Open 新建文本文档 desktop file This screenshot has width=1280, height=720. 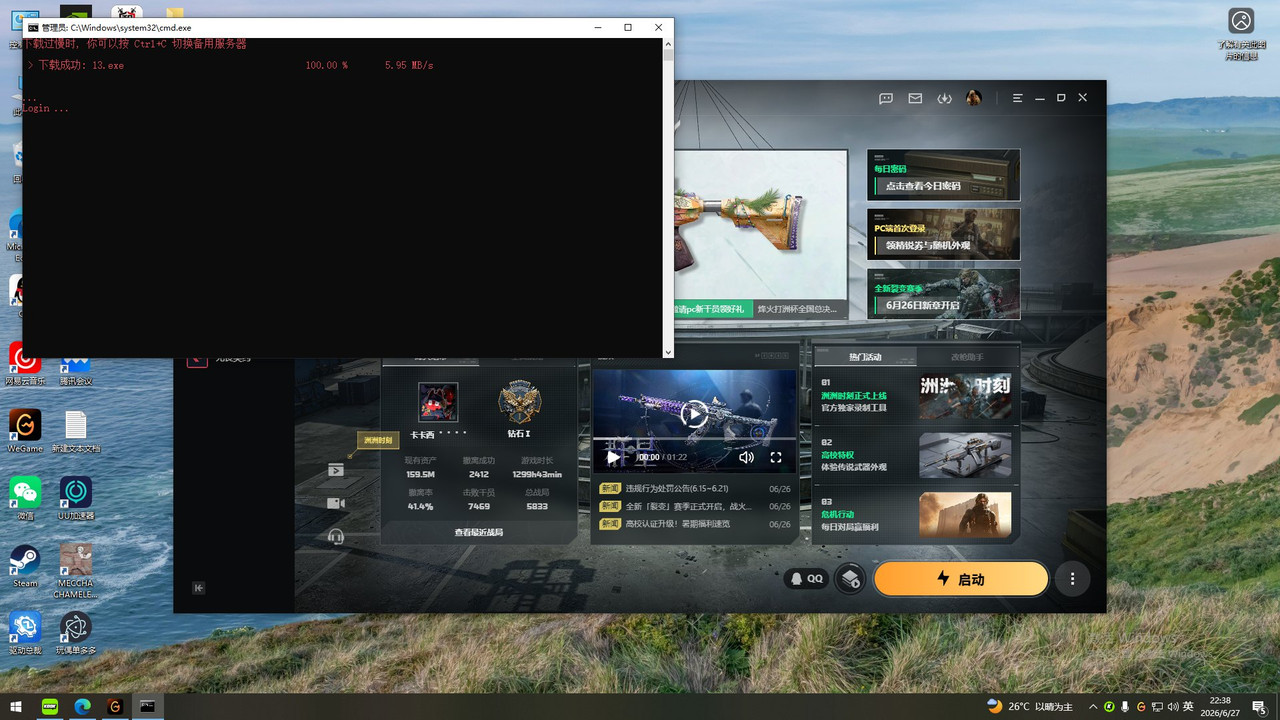[76, 431]
